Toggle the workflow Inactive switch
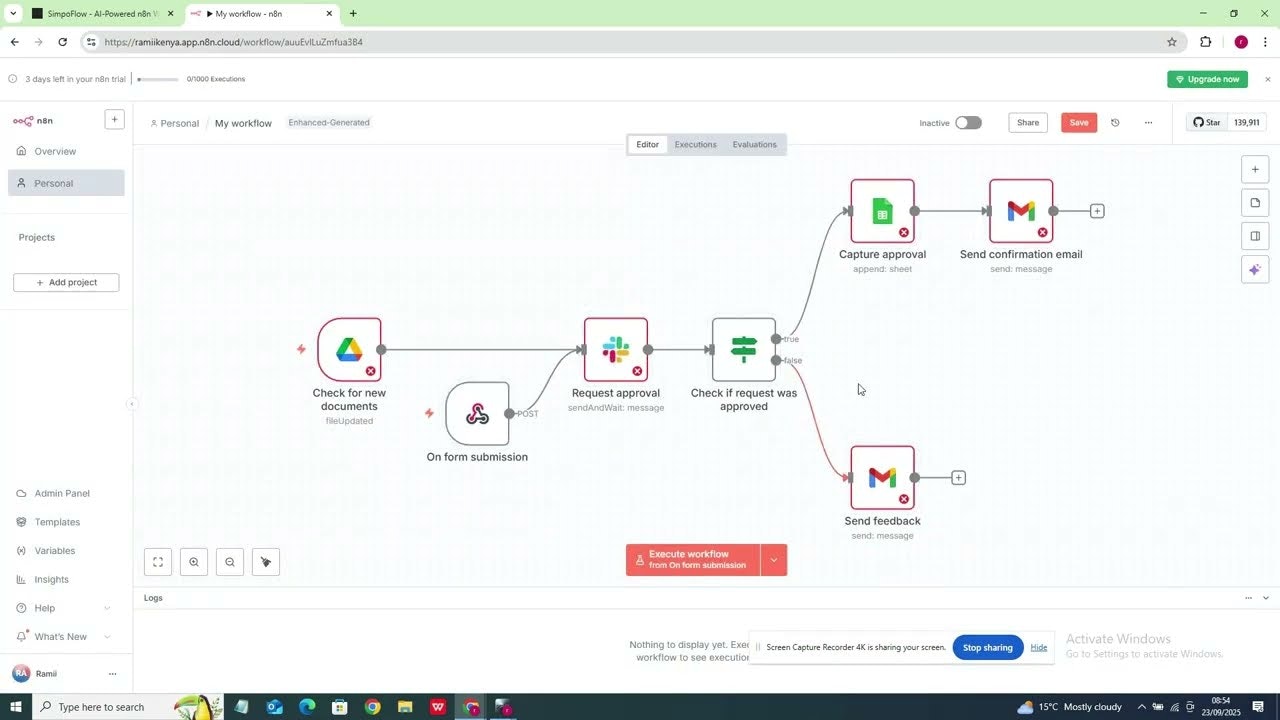The width and height of the screenshot is (1280, 720). click(x=968, y=123)
